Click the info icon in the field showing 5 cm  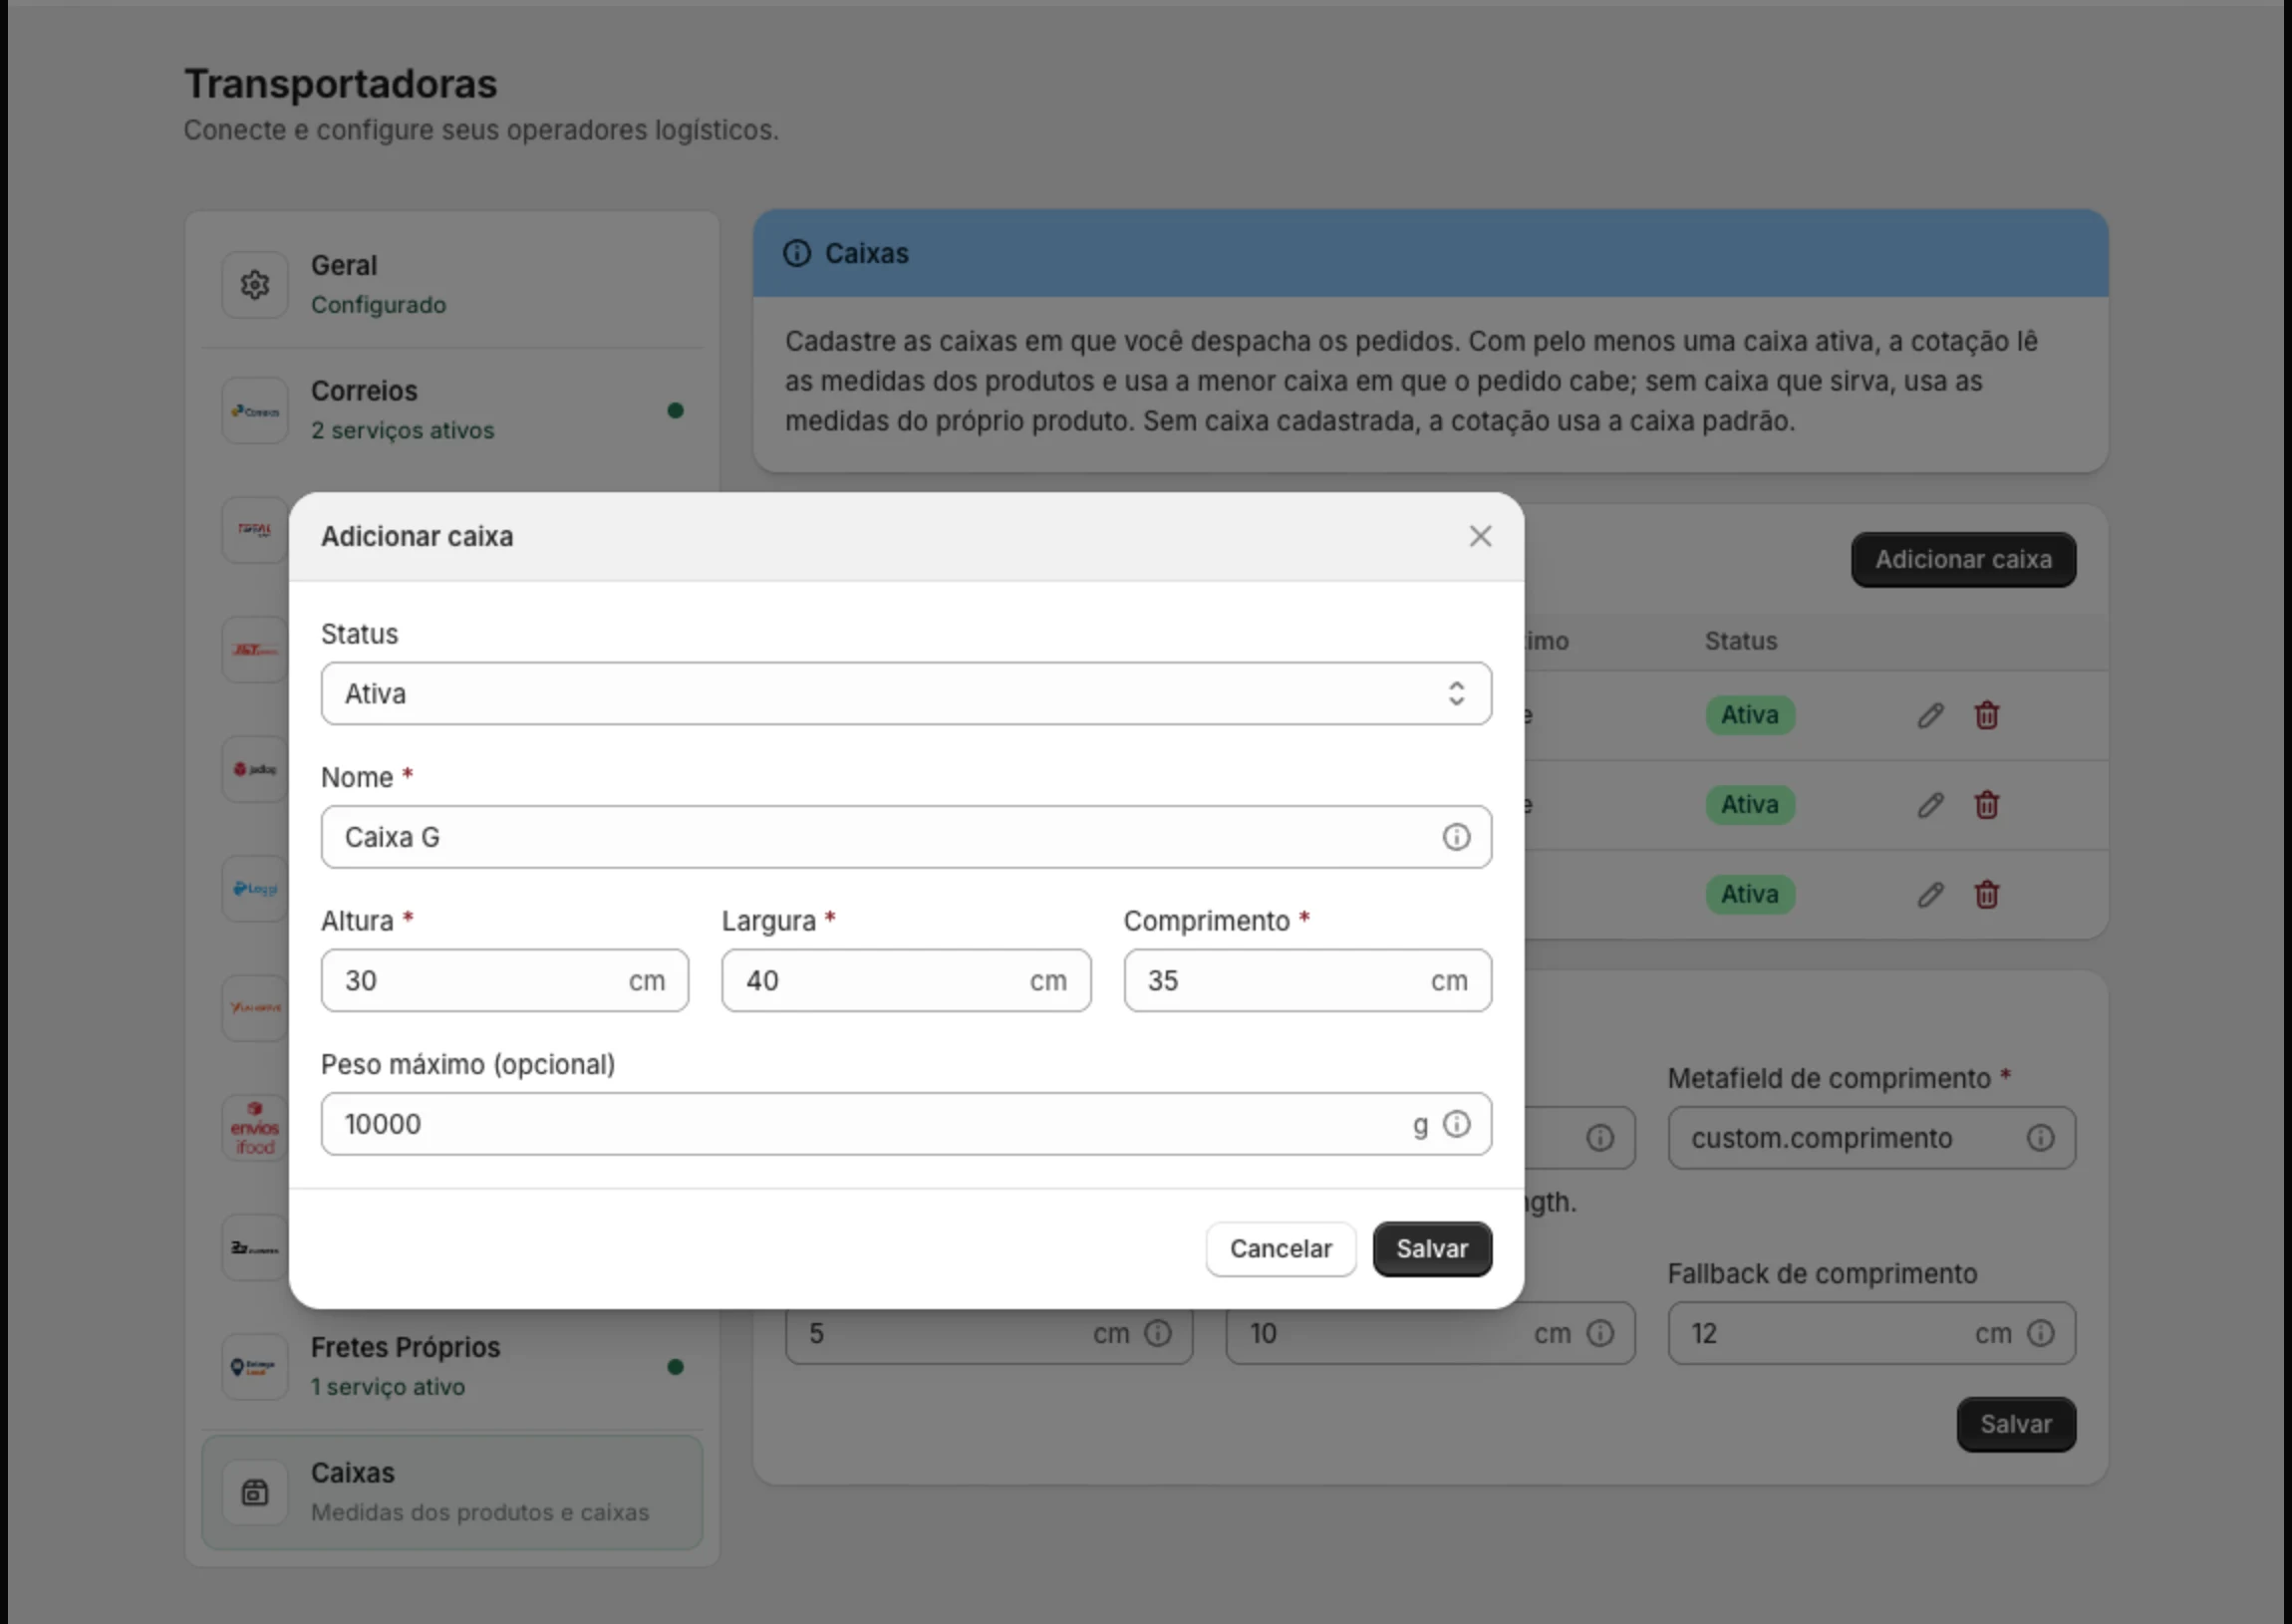(x=1158, y=1333)
